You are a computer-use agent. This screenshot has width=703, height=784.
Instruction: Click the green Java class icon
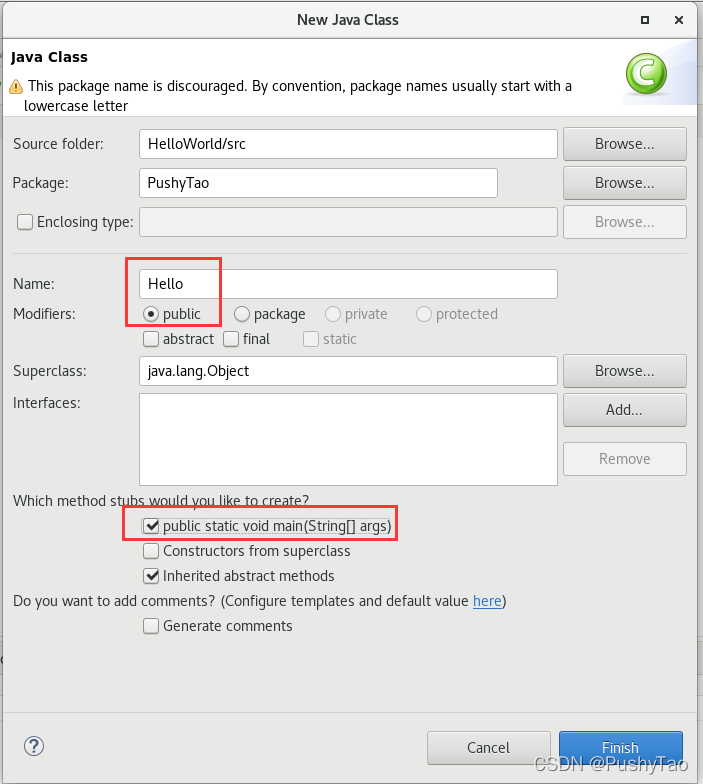tap(646, 74)
